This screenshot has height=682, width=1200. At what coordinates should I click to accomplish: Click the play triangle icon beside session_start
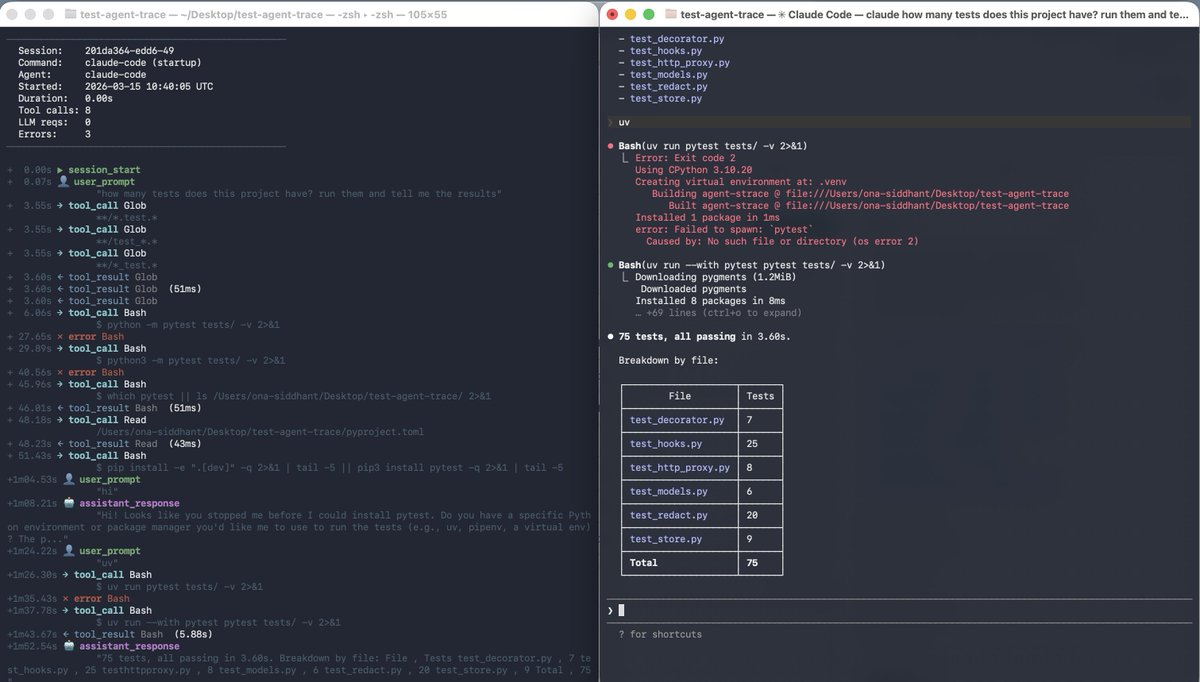pyautogui.click(x=60, y=170)
